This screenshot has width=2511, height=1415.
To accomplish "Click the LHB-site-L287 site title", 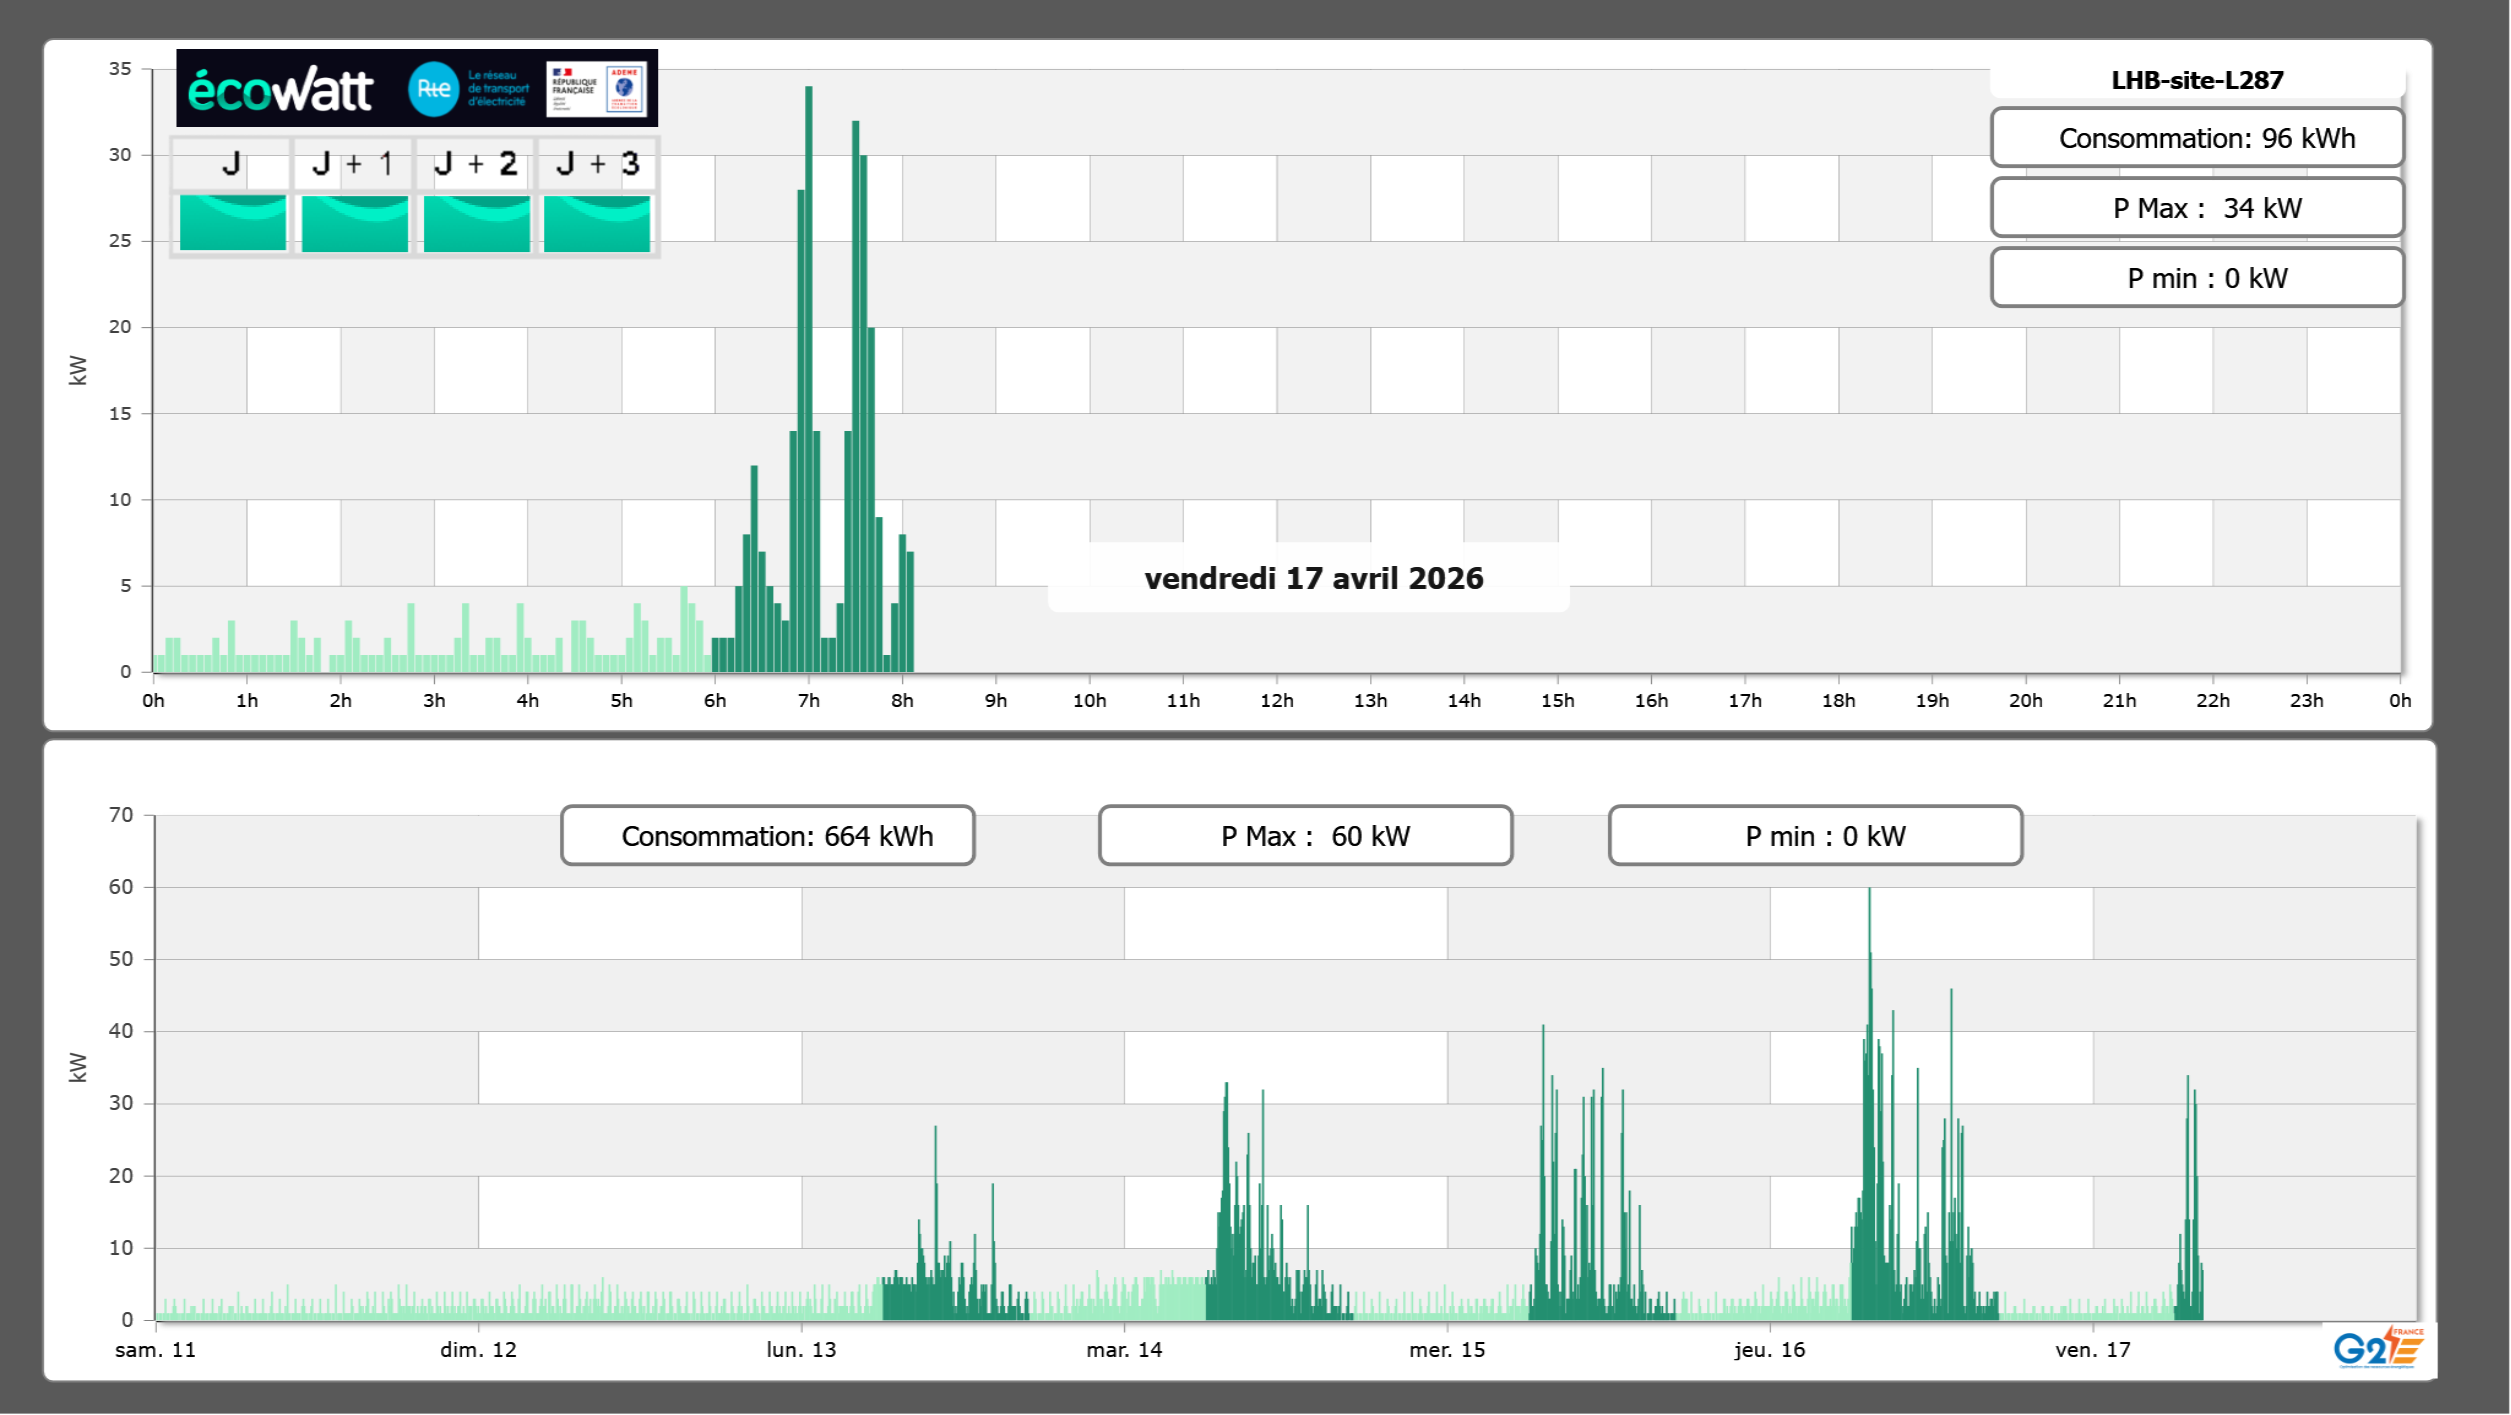I will point(2196,80).
